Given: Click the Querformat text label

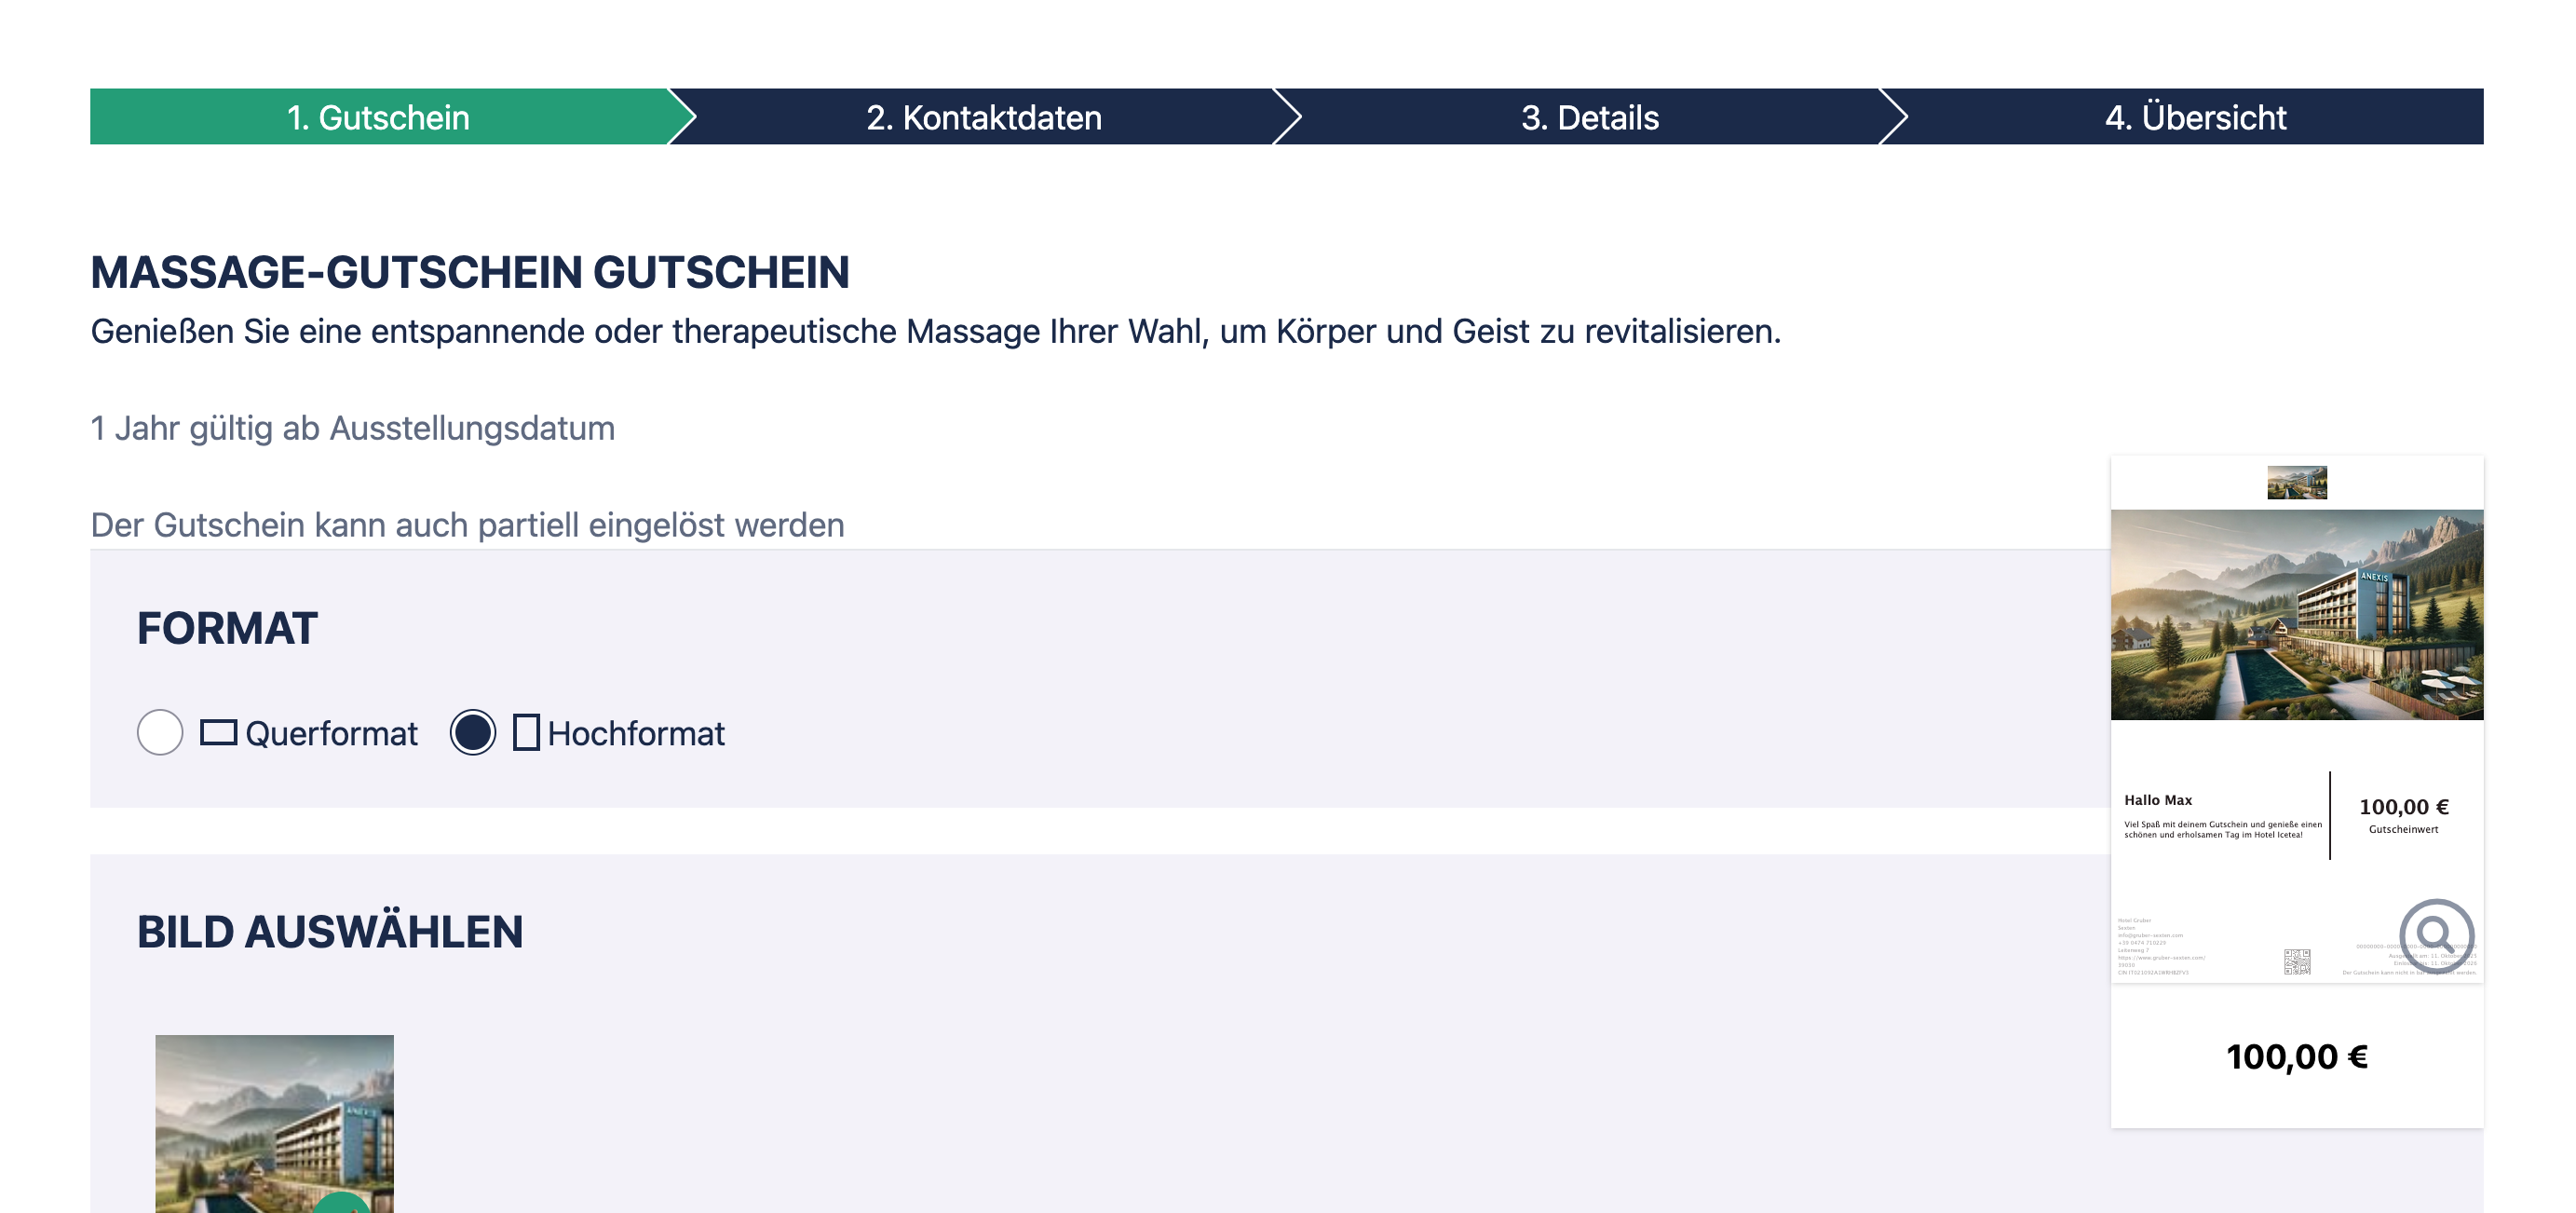Looking at the screenshot, I should pos(331,734).
